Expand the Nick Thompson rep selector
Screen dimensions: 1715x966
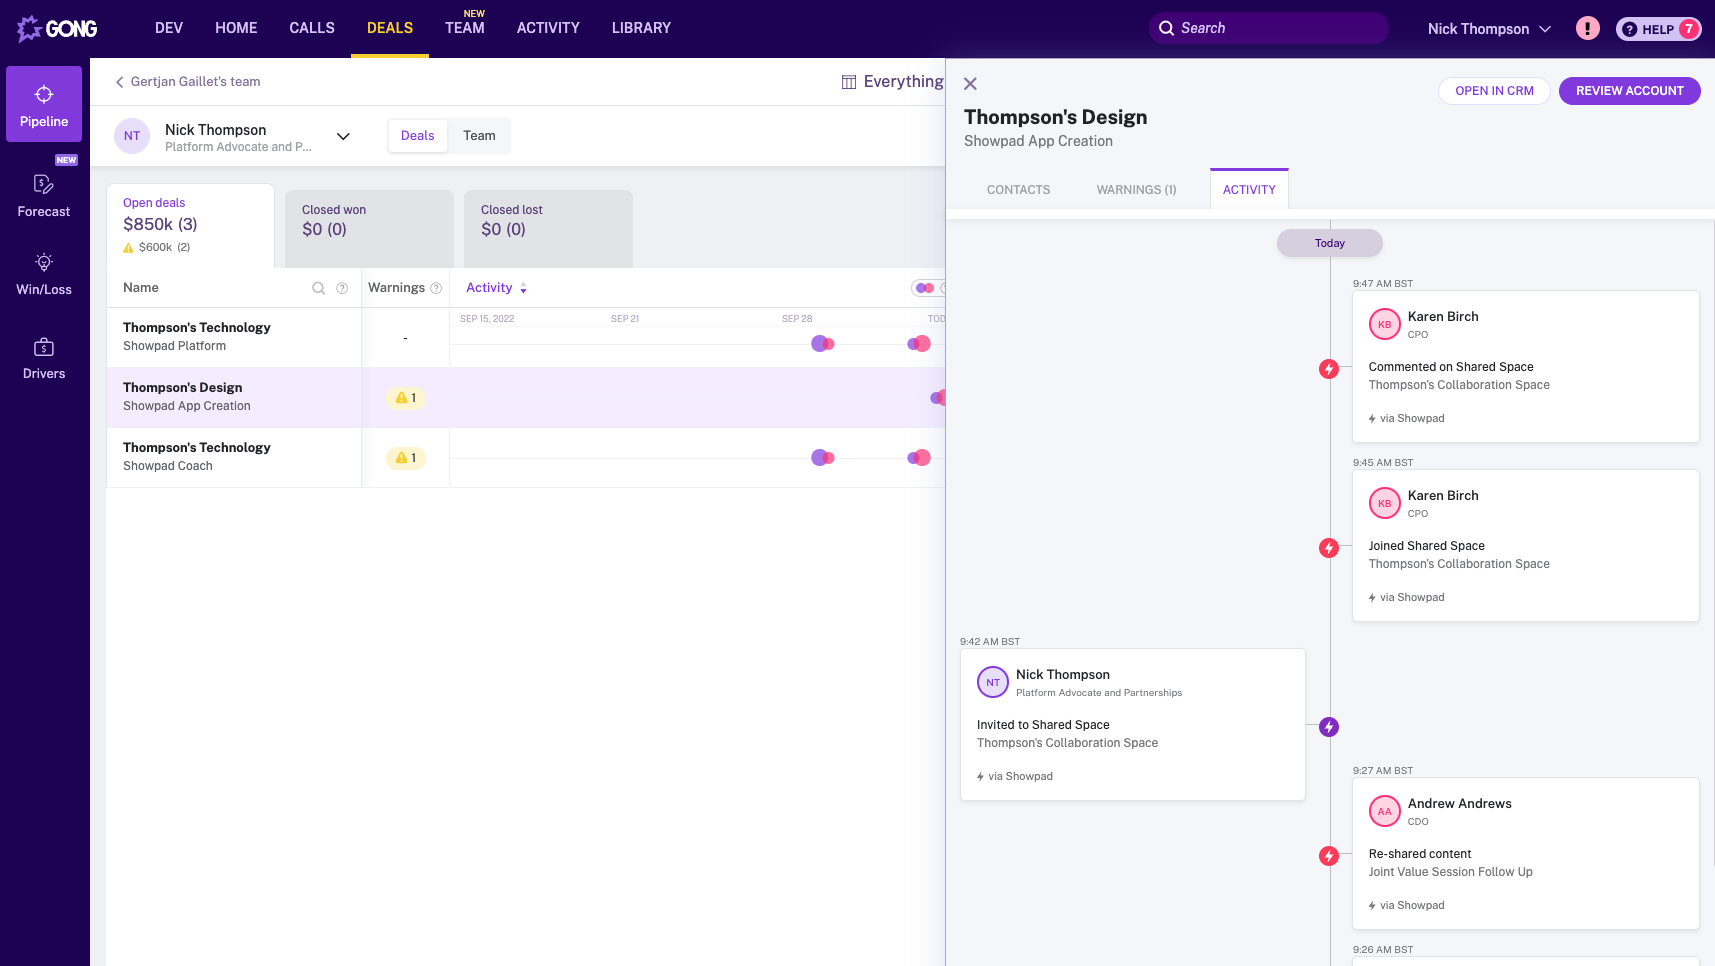(x=343, y=136)
